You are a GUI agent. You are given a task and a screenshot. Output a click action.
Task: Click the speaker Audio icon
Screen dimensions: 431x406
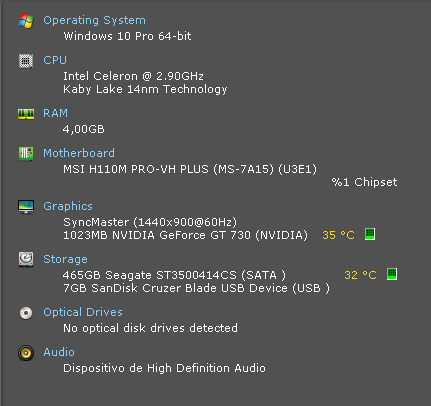pyautogui.click(x=26, y=353)
